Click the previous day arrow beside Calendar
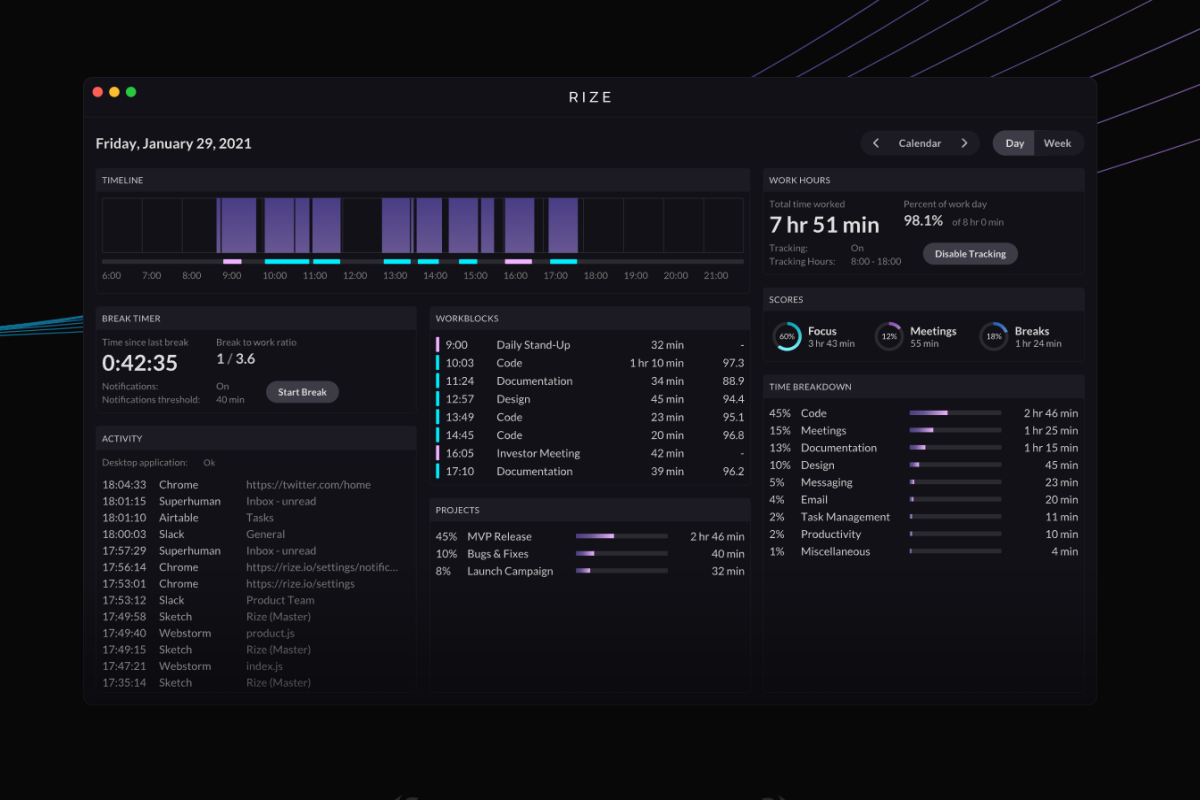This screenshot has height=800, width=1200. pos(876,143)
